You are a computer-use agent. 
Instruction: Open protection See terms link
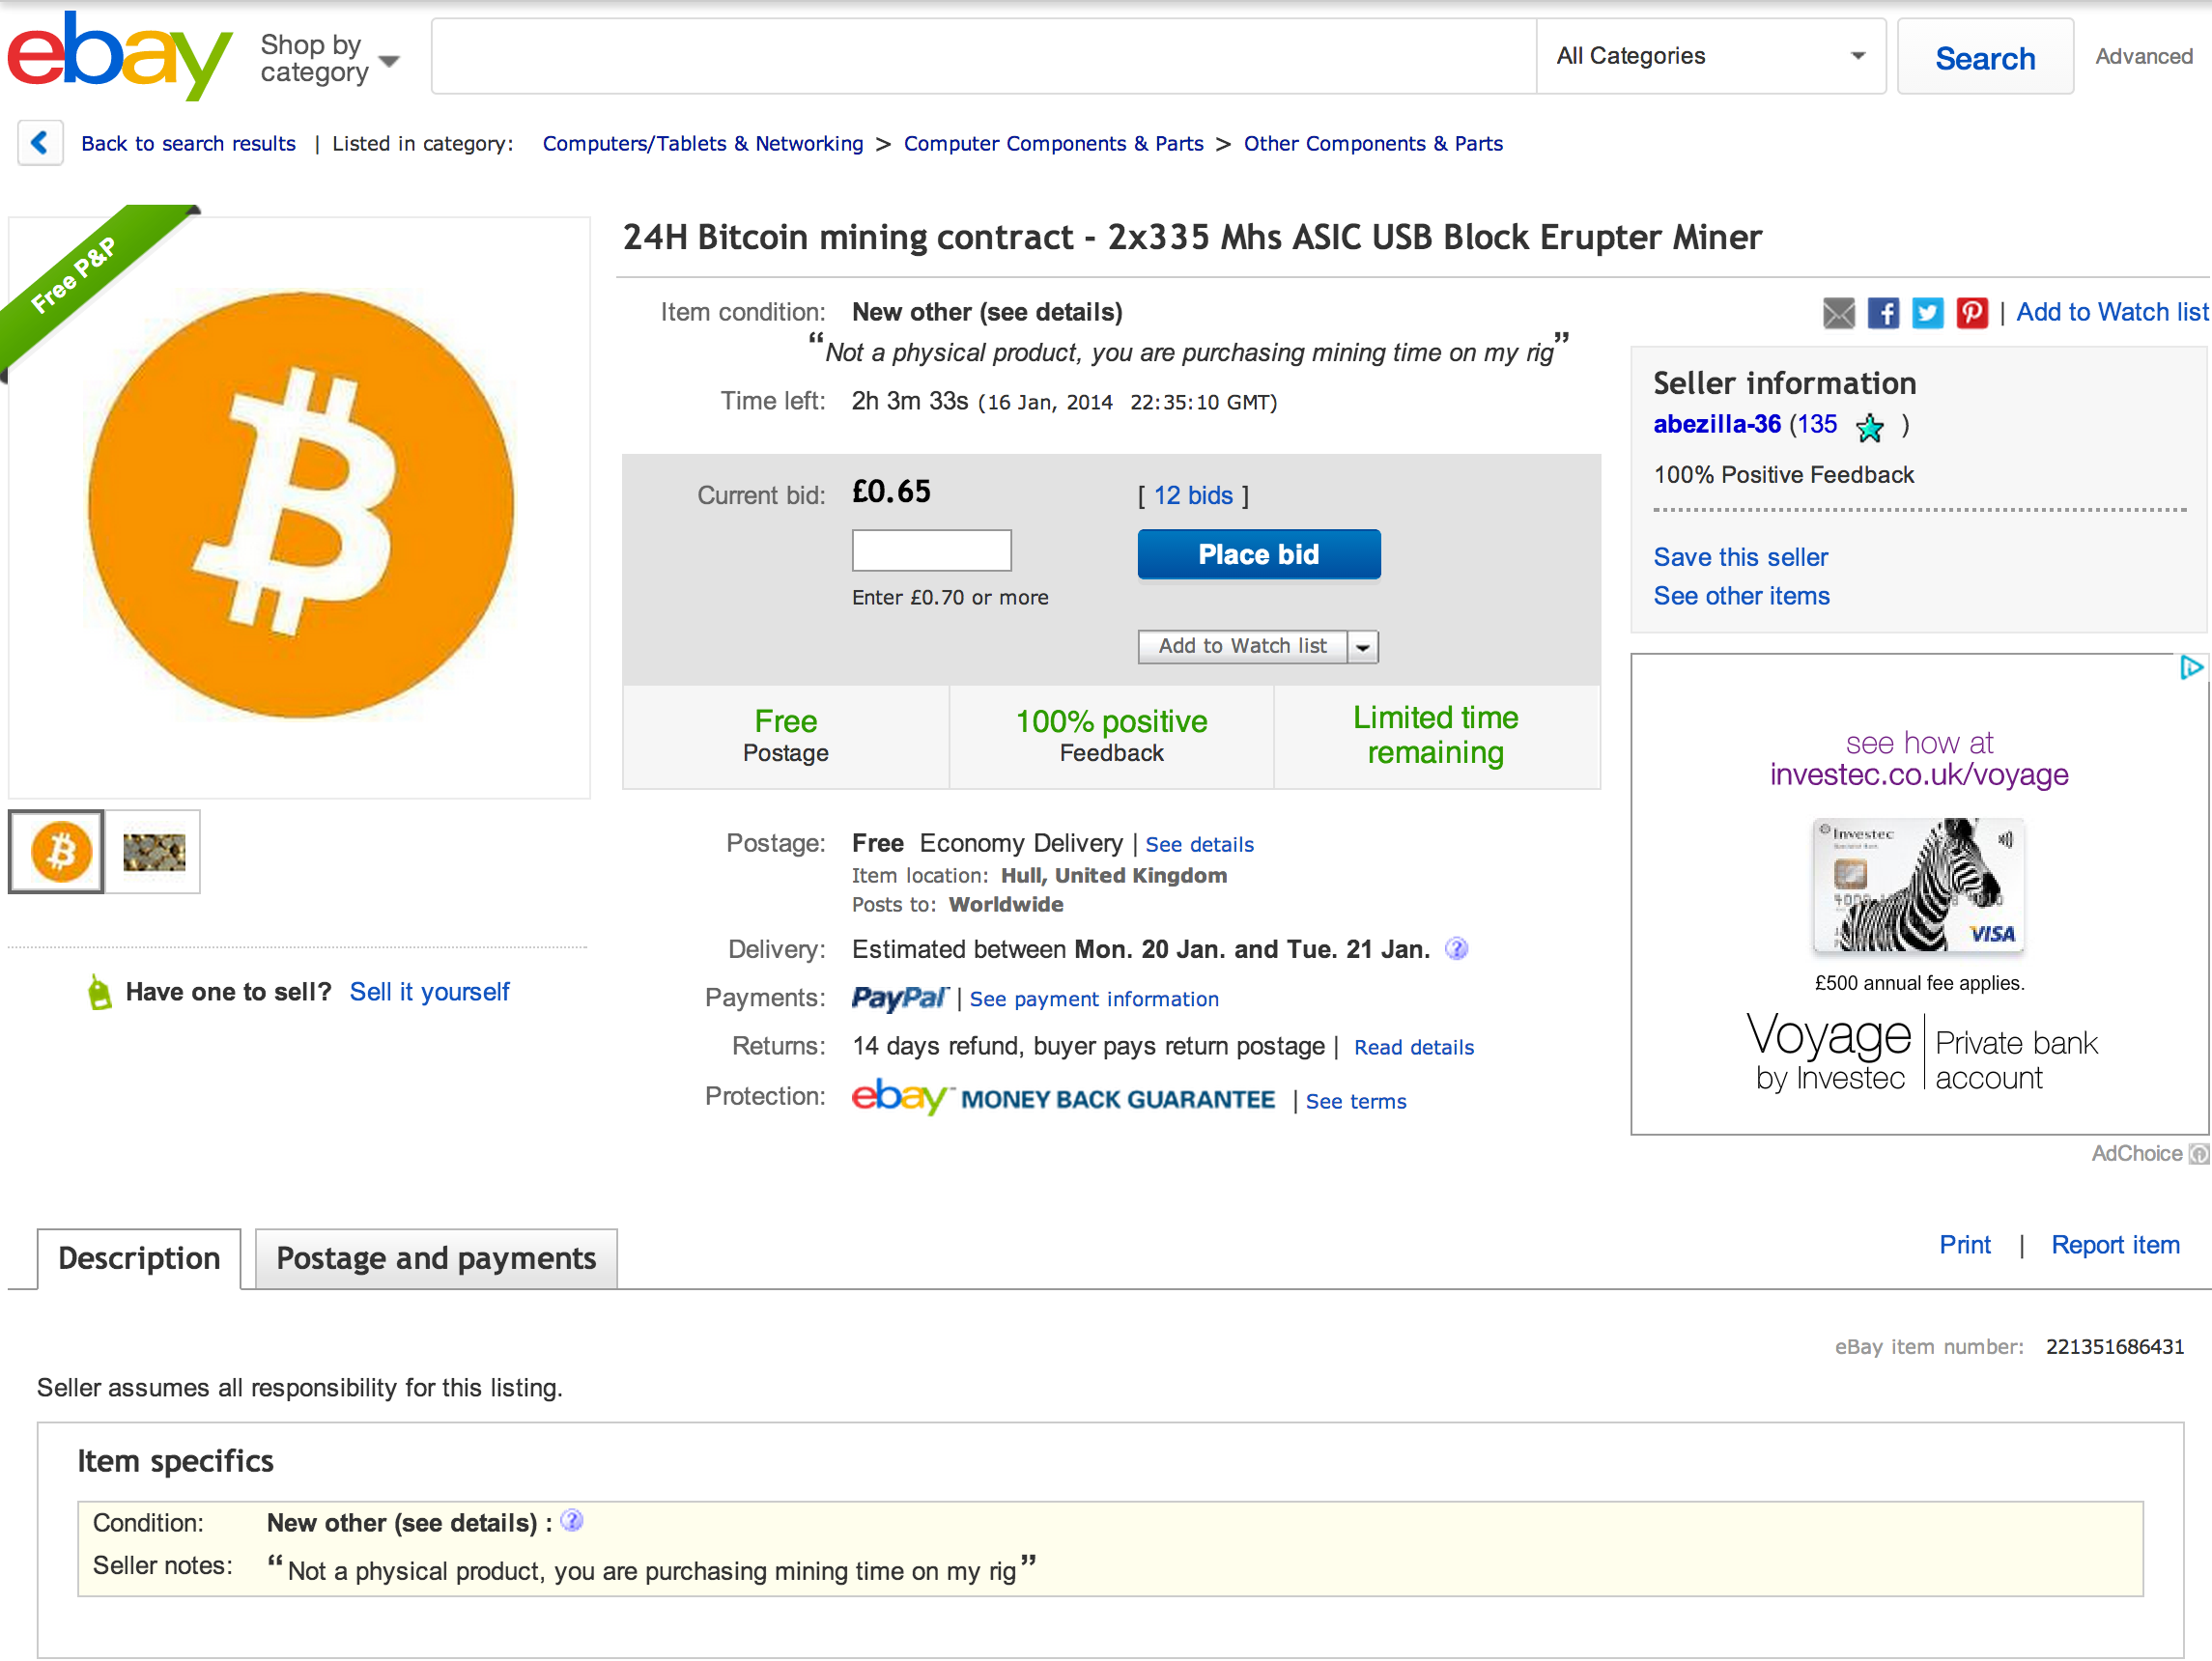[x=1355, y=1101]
